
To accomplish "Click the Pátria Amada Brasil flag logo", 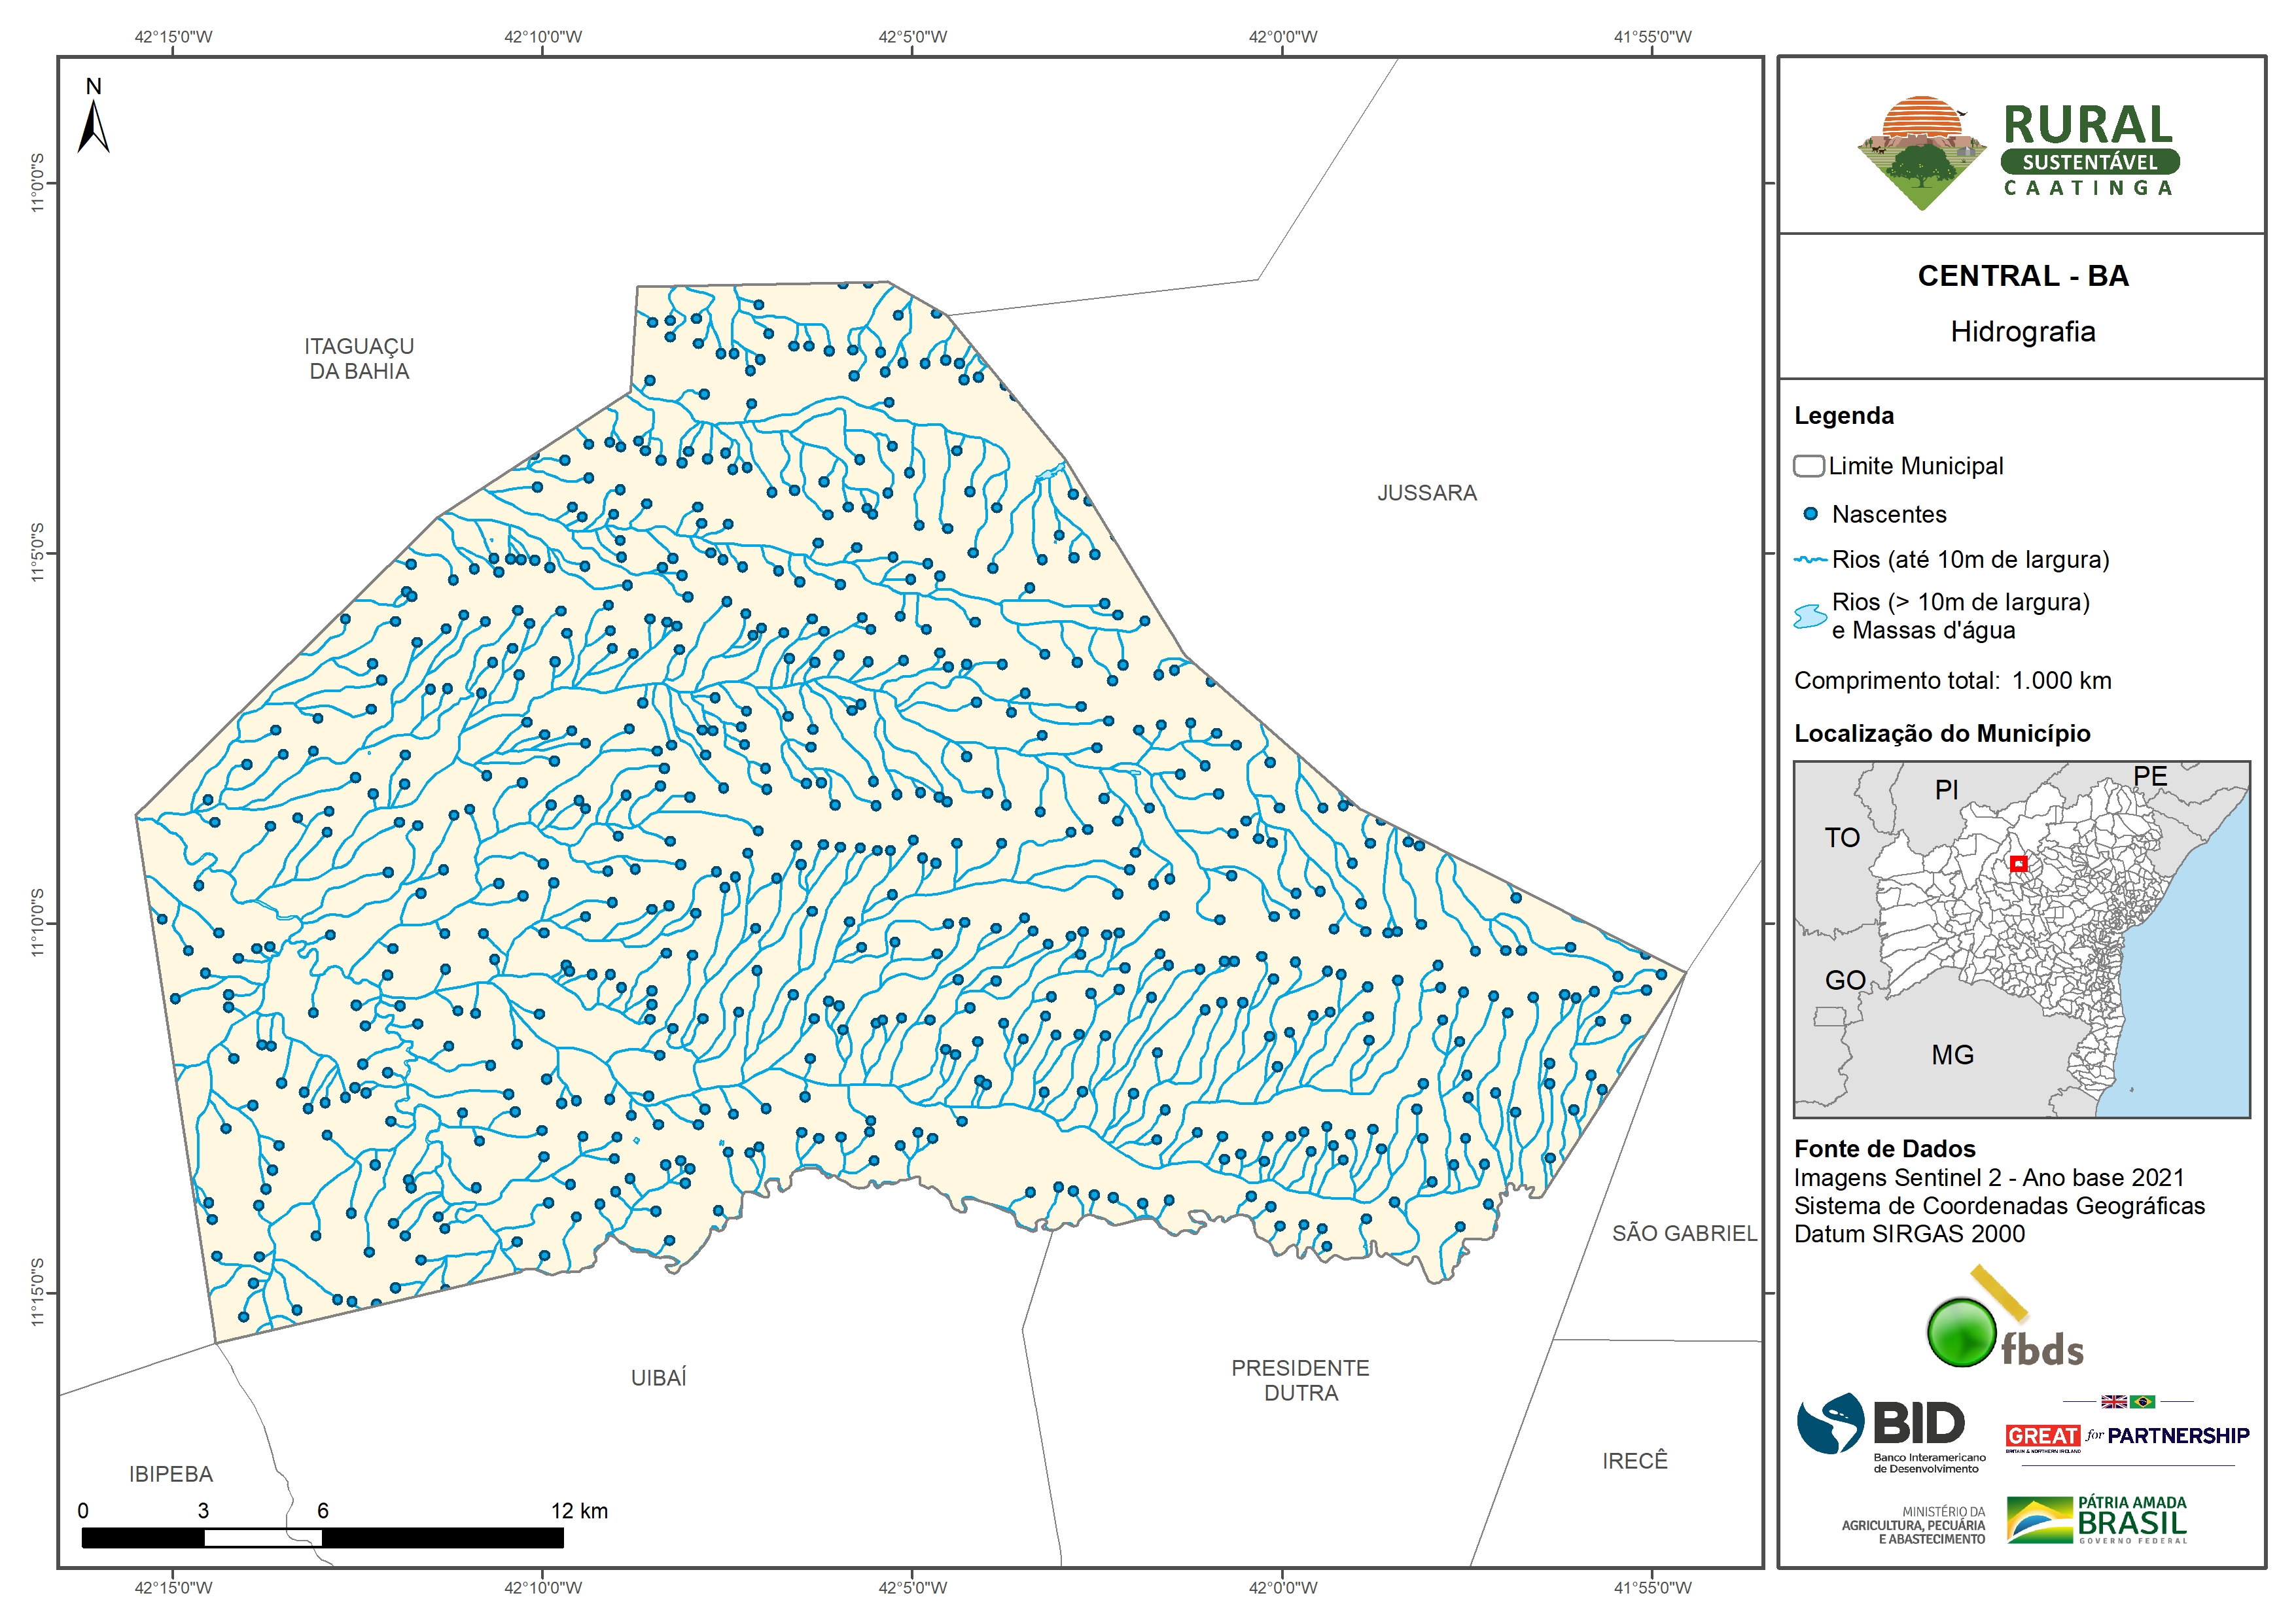I will 2039,1520.
